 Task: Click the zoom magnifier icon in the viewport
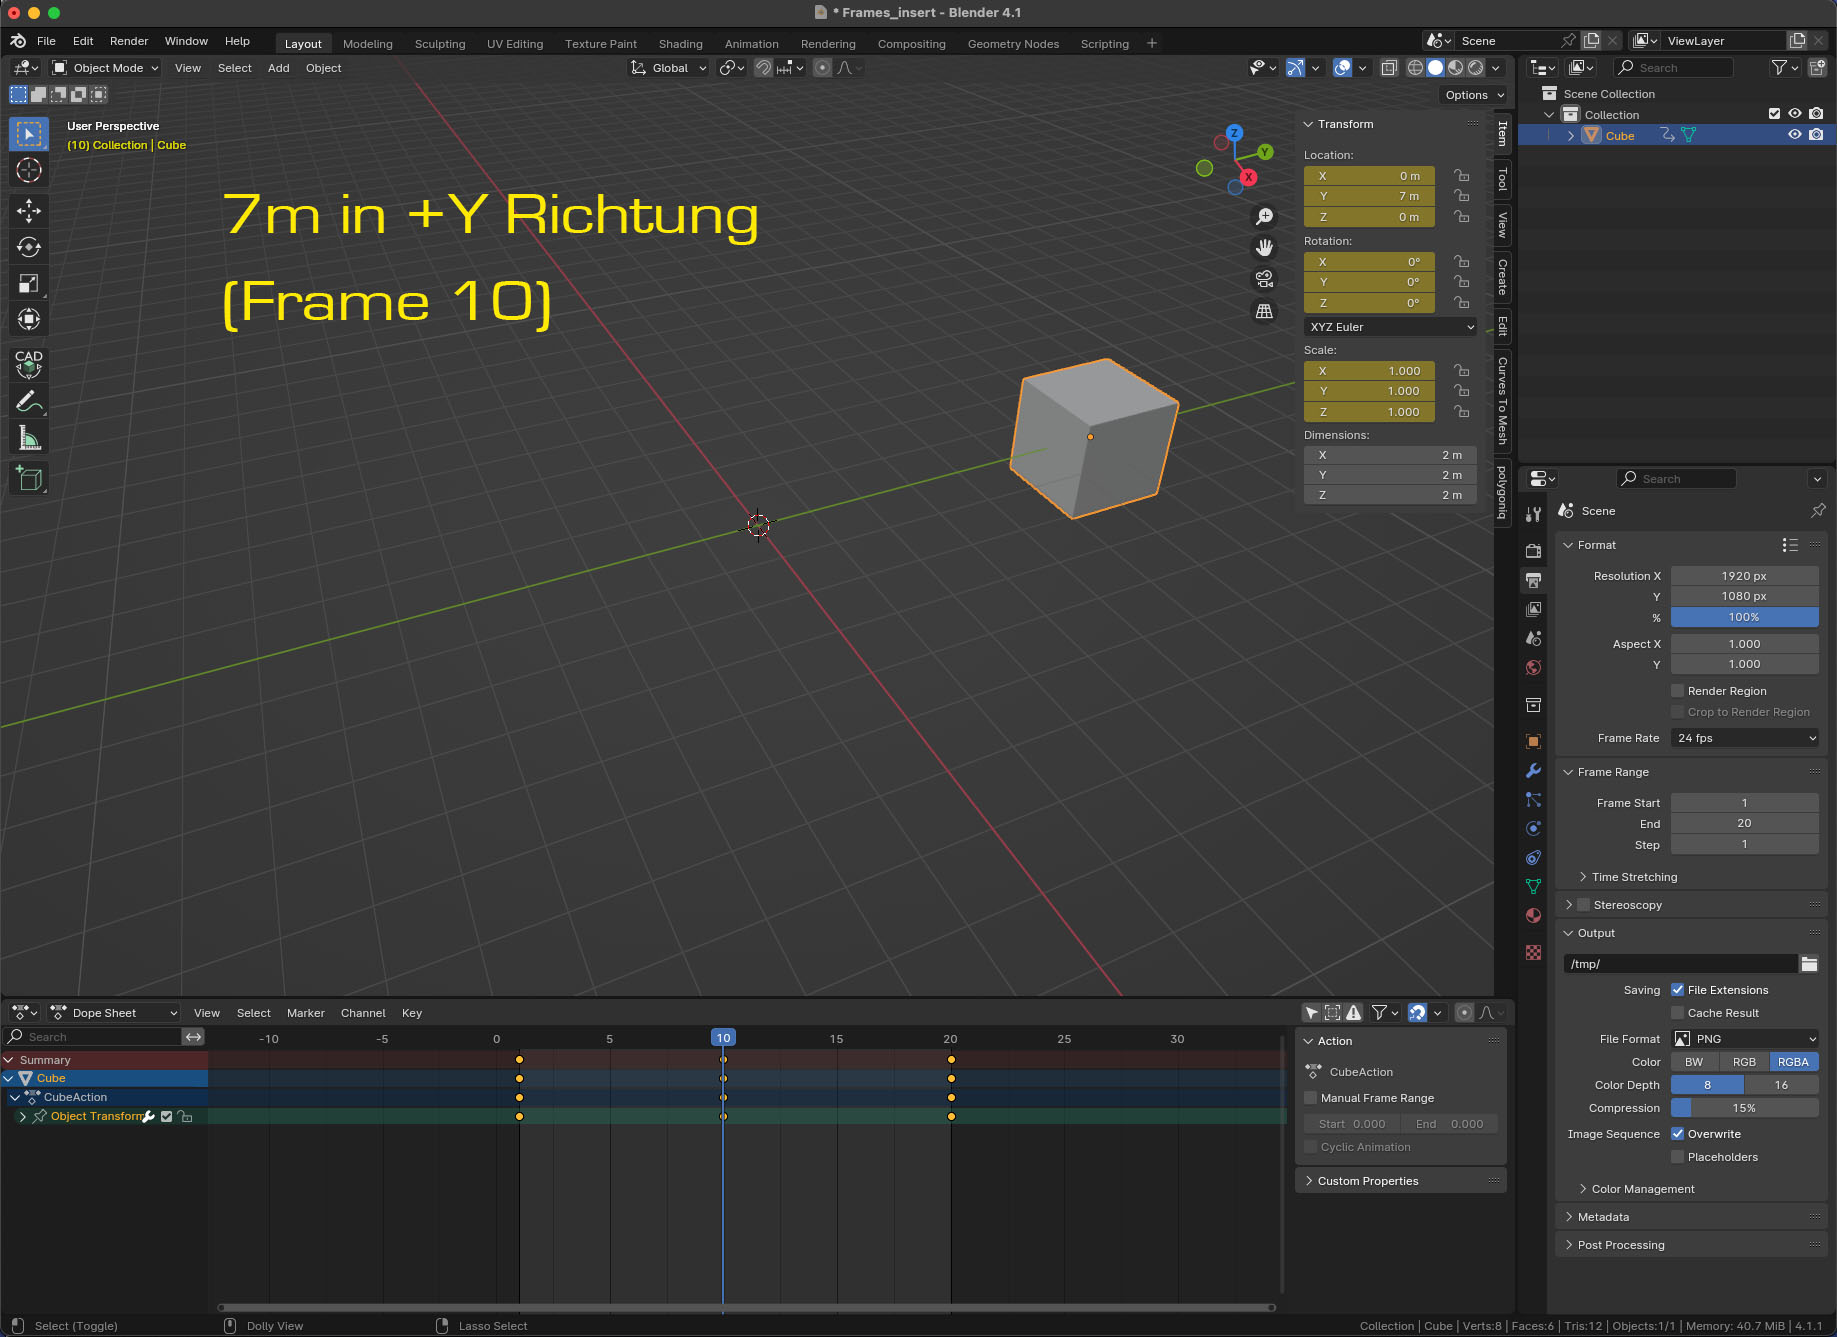click(x=1265, y=217)
